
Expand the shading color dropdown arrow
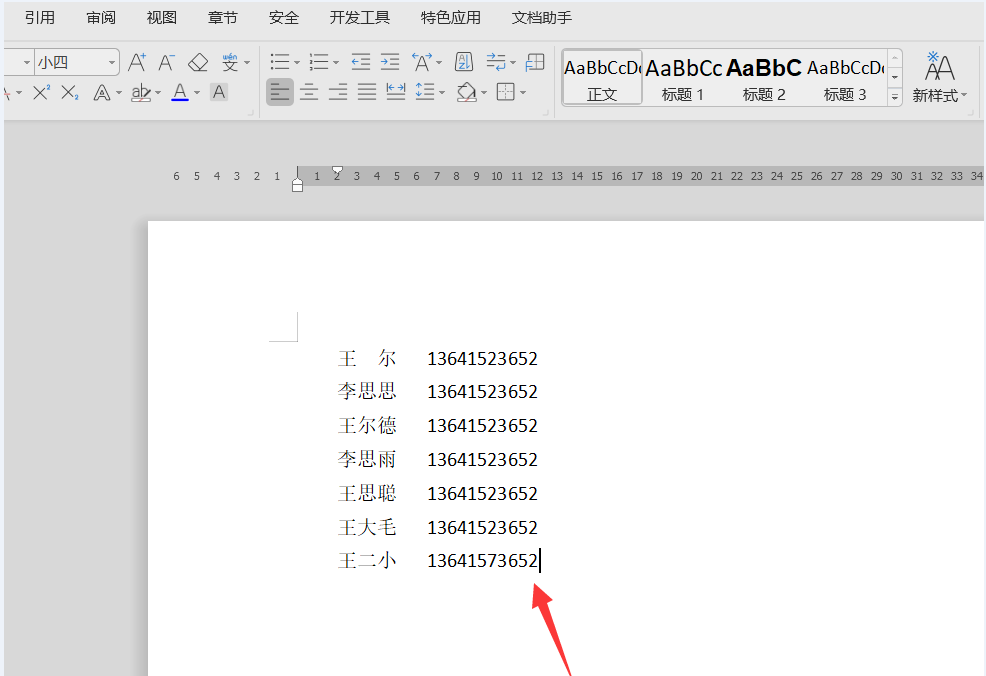pyautogui.click(x=484, y=93)
